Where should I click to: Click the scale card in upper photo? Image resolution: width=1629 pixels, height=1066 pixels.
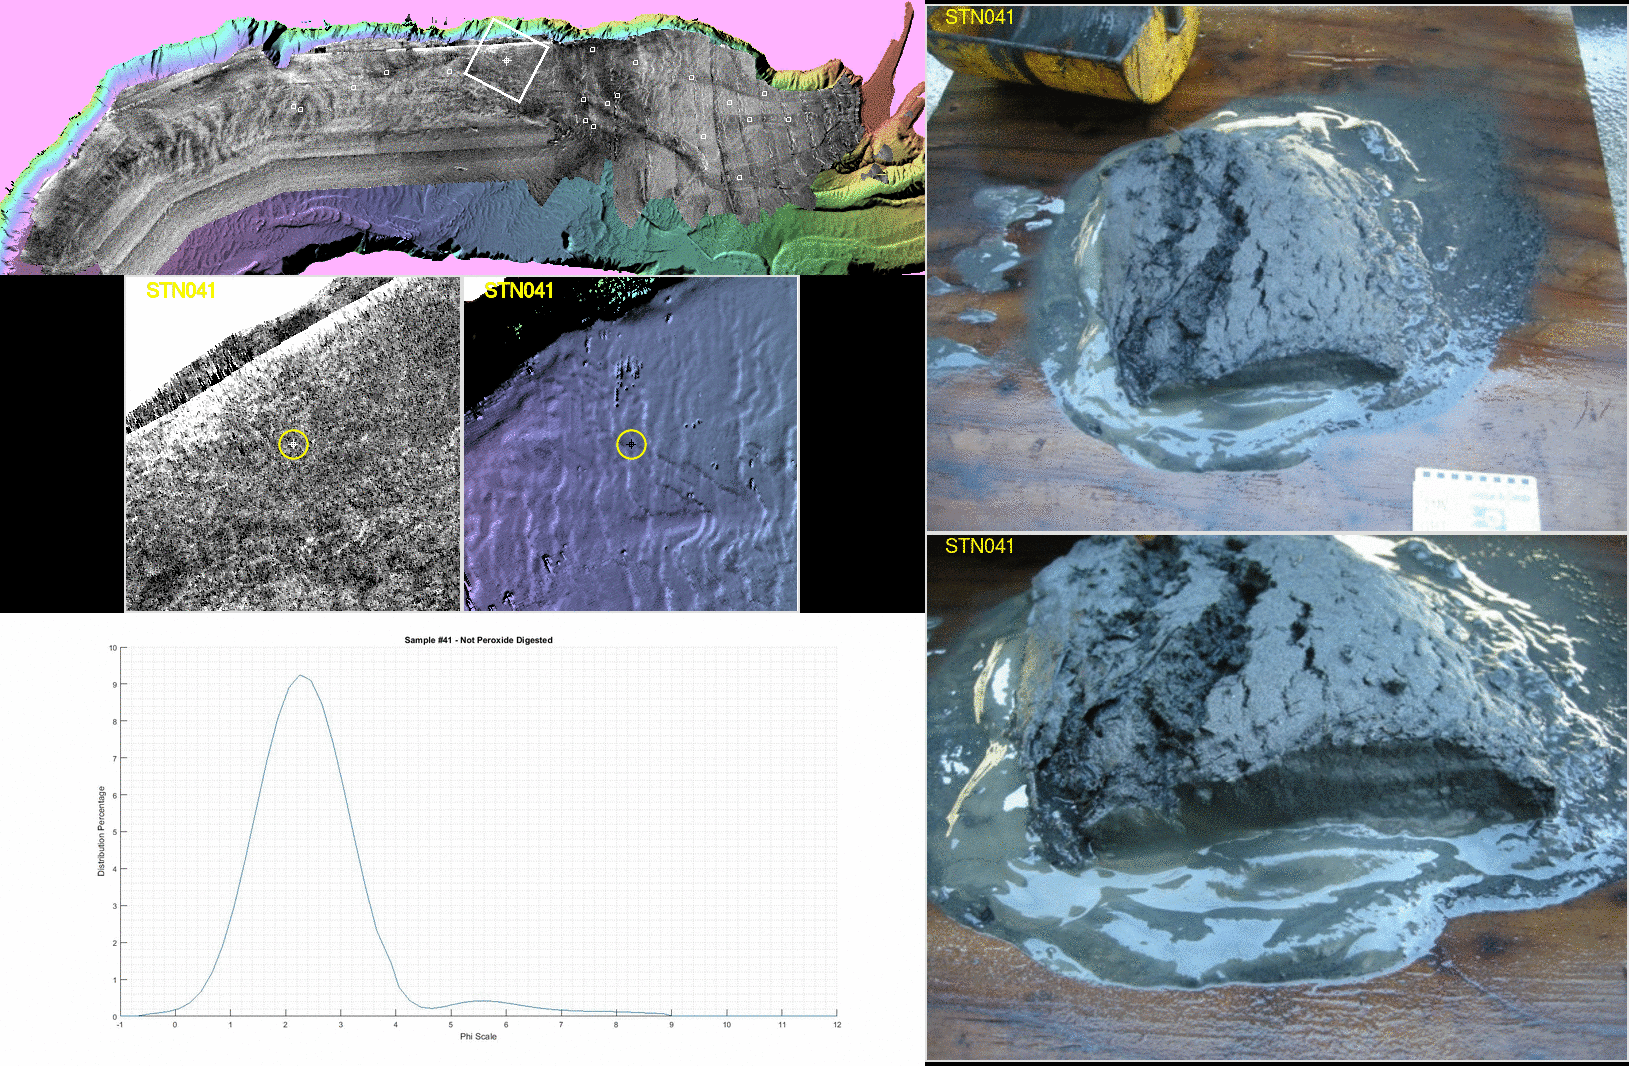point(1477,499)
